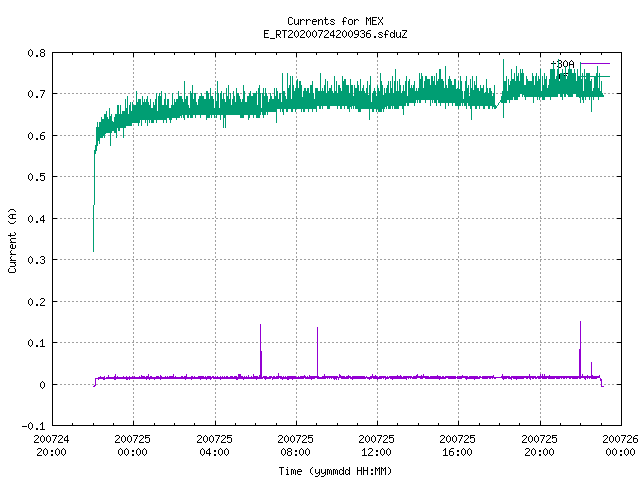Click the x-axis label 'Time (yymmdd HH:MM)'
Viewport: 640px width, 480px height.
(x=335, y=471)
